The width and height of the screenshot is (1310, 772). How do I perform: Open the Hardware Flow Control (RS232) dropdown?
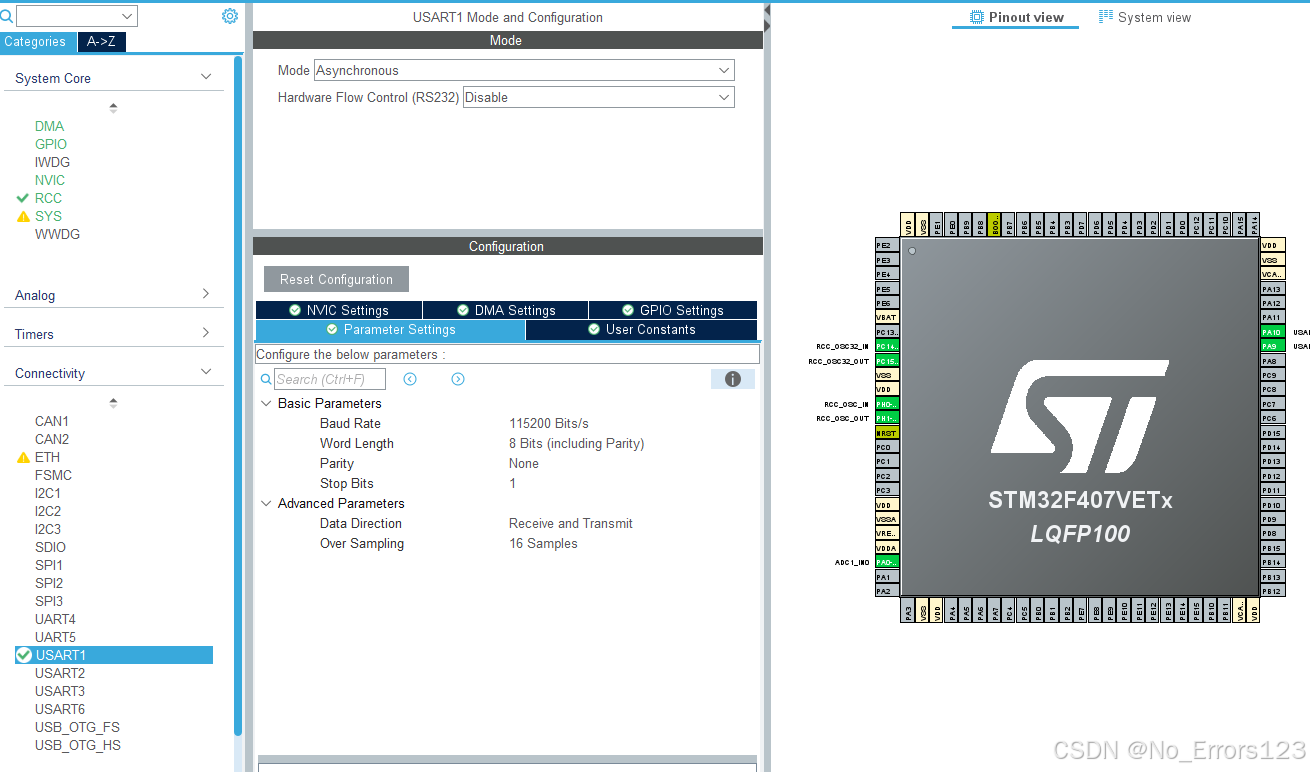[x=723, y=97]
